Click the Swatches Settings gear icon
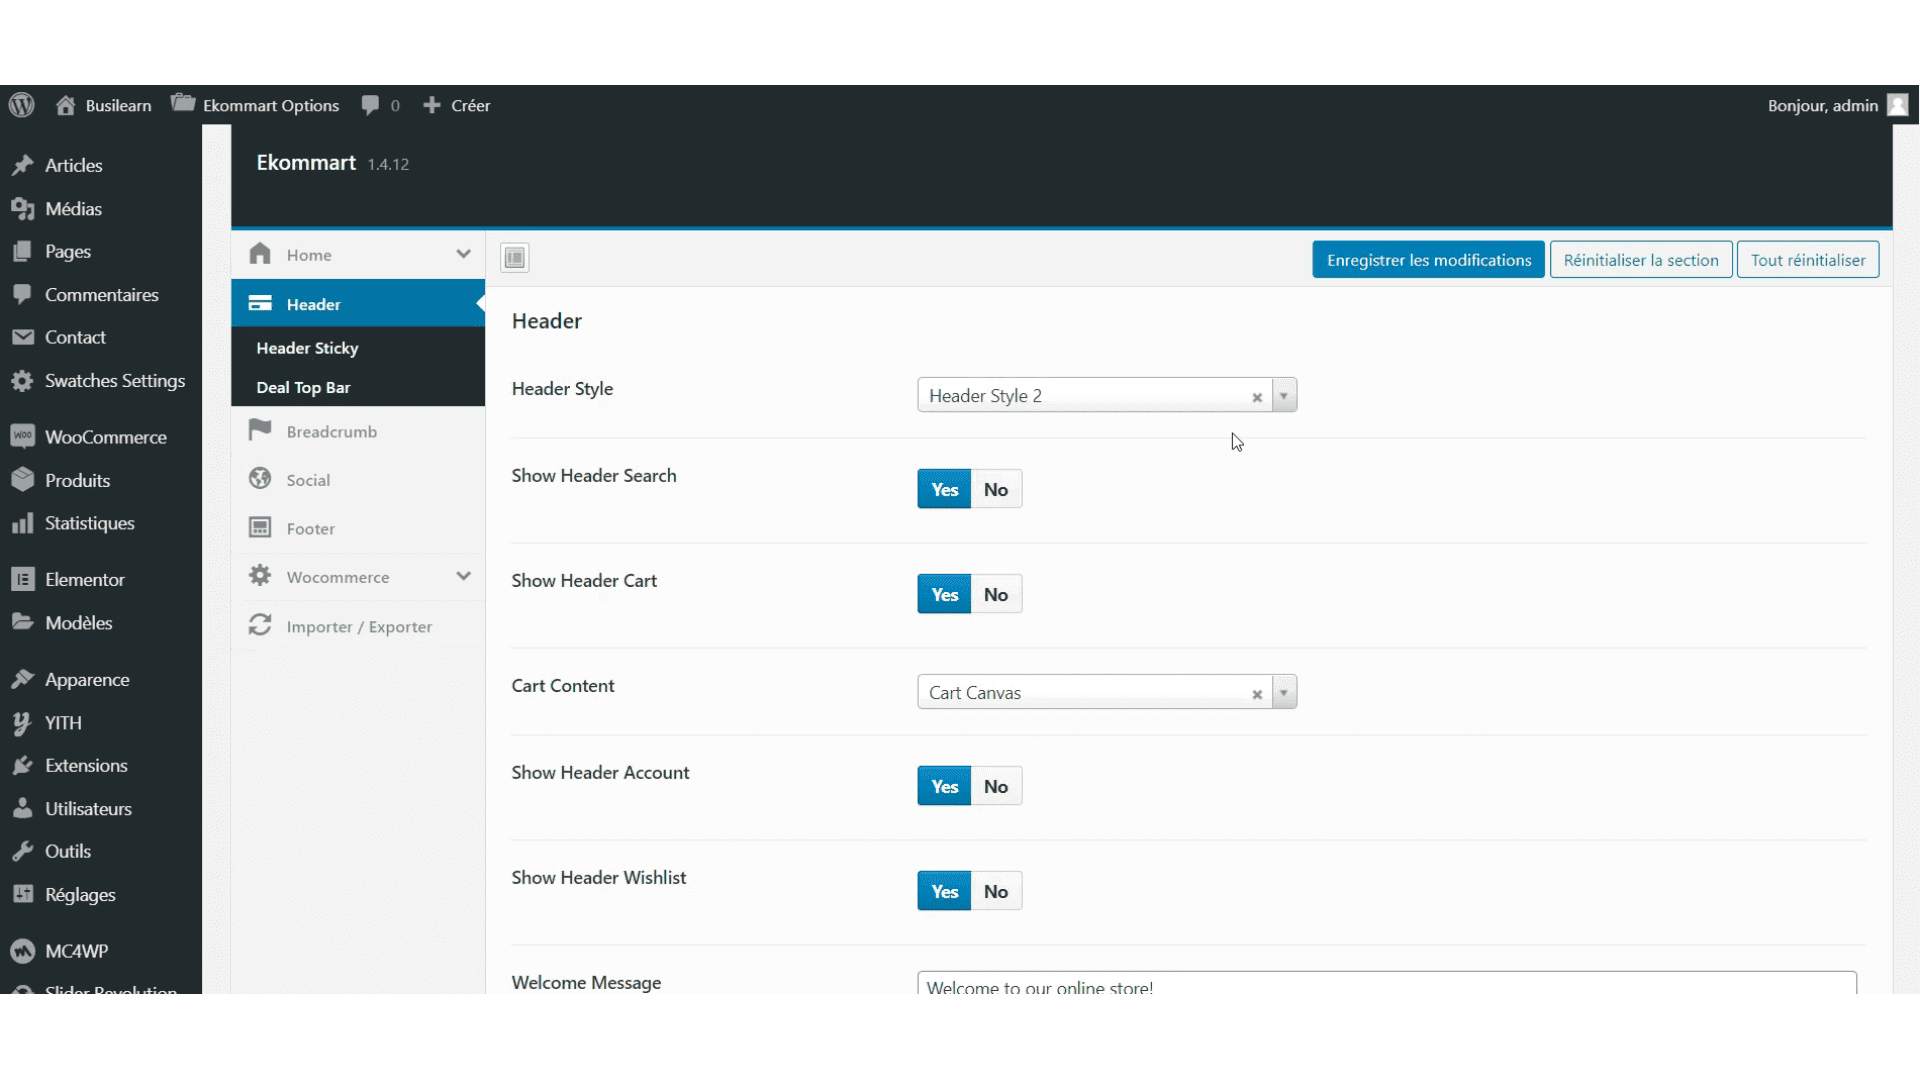Image resolution: width=1920 pixels, height=1080 pixels. [x=23, y=380]
